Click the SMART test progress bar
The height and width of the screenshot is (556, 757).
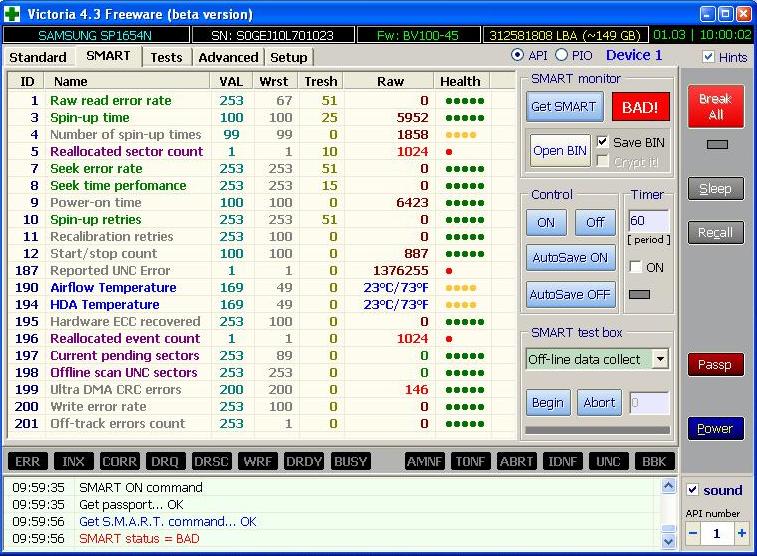[597, 430]
